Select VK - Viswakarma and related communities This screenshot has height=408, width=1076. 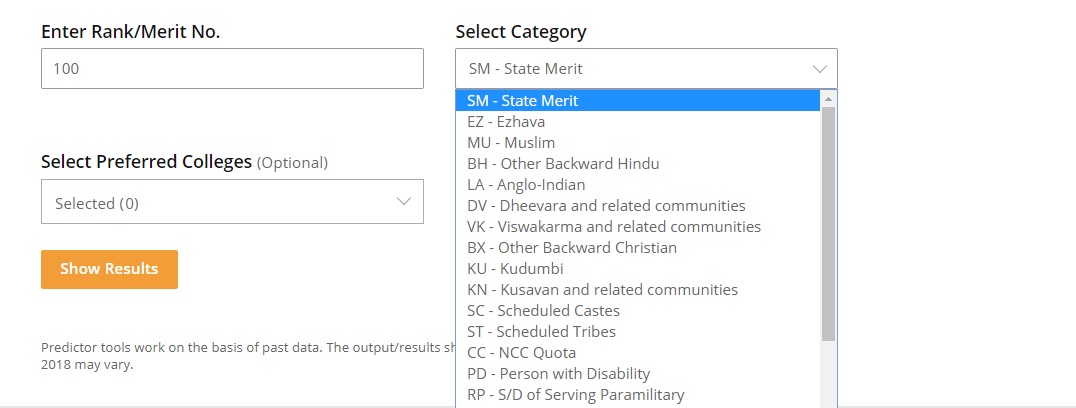[x=614, y=227]
